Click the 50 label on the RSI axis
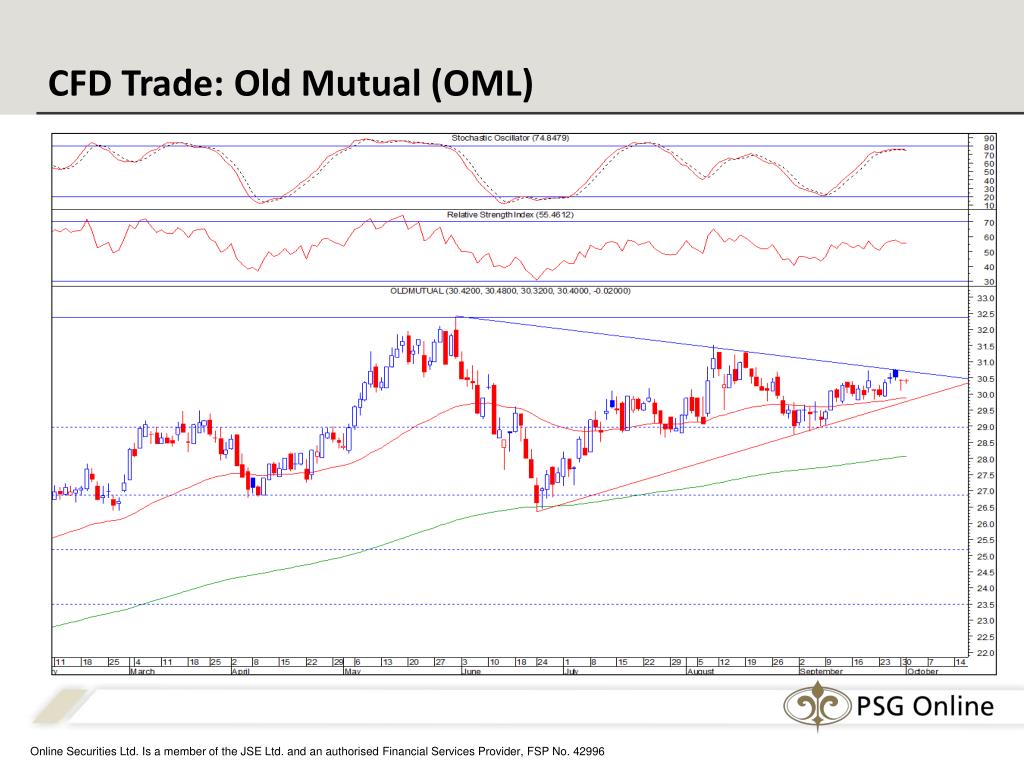Viewport: 1024px width, 768px height. coord(989,253)
